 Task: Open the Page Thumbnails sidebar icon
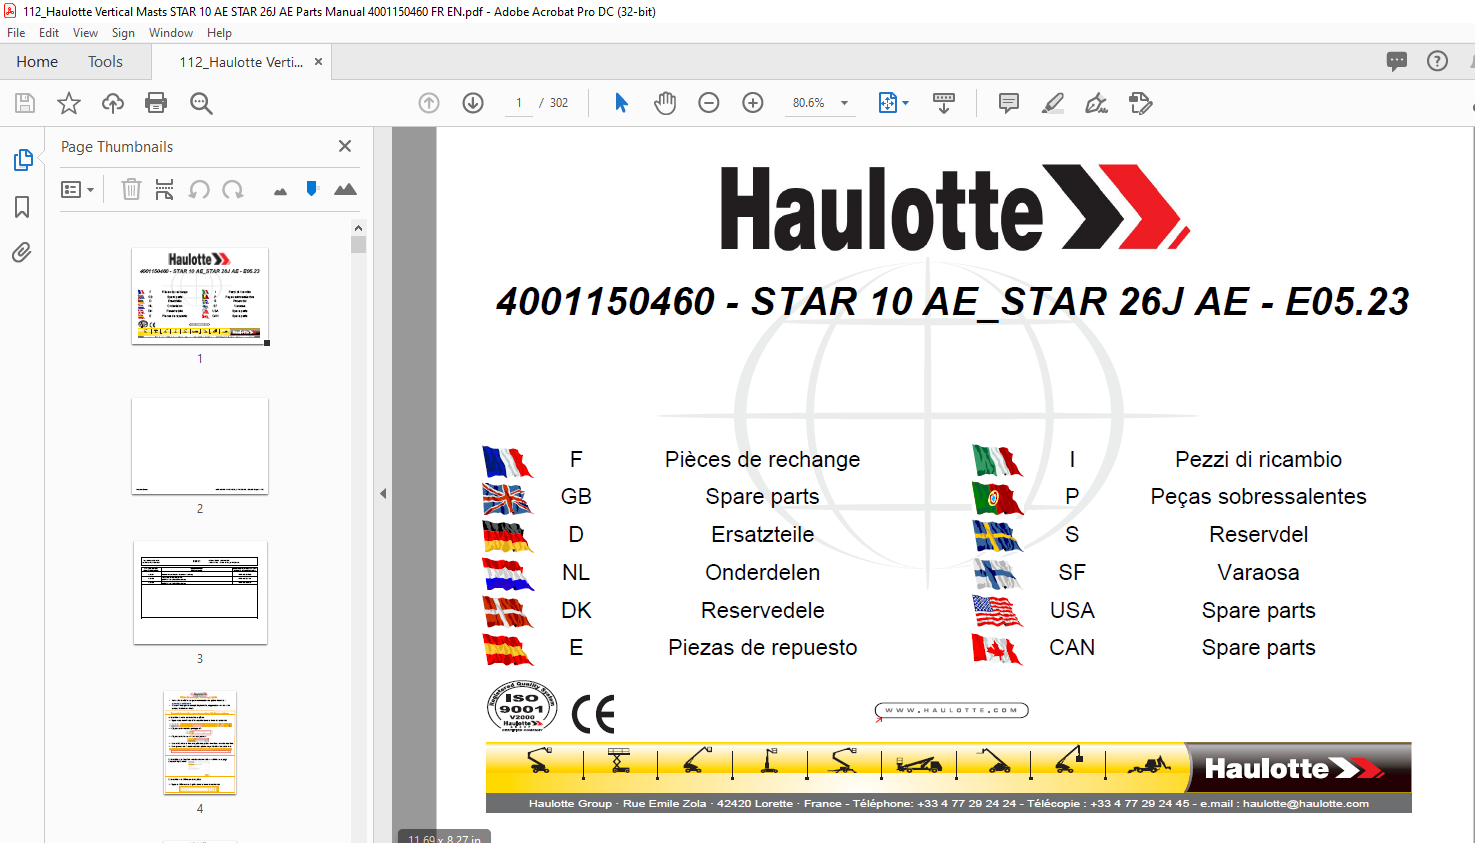click(22, 160)
